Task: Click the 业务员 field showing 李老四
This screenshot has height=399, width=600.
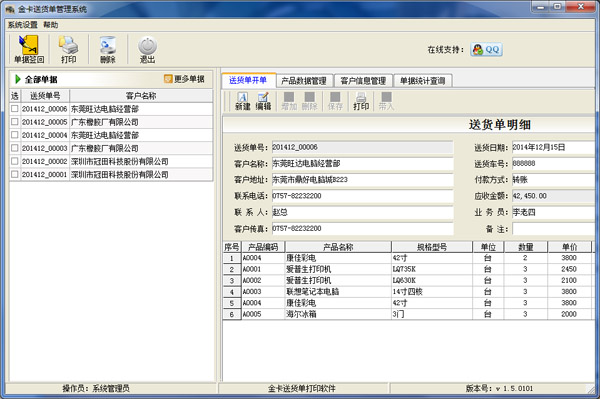Action: [x=553, y=212]
